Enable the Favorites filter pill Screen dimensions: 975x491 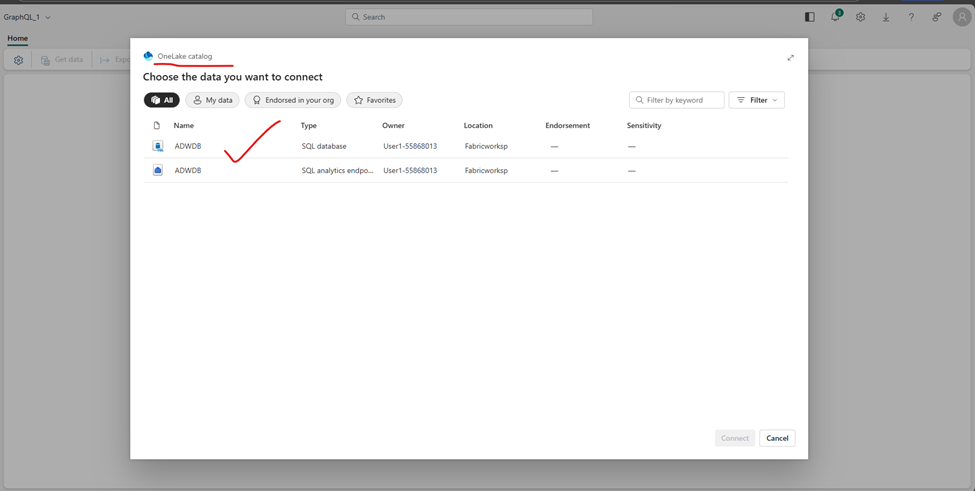point(374,100)
